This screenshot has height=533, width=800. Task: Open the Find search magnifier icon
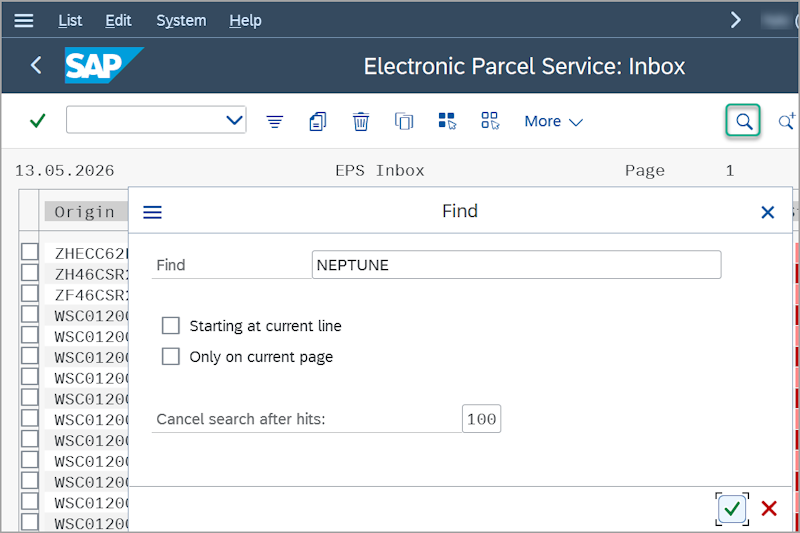743,121
